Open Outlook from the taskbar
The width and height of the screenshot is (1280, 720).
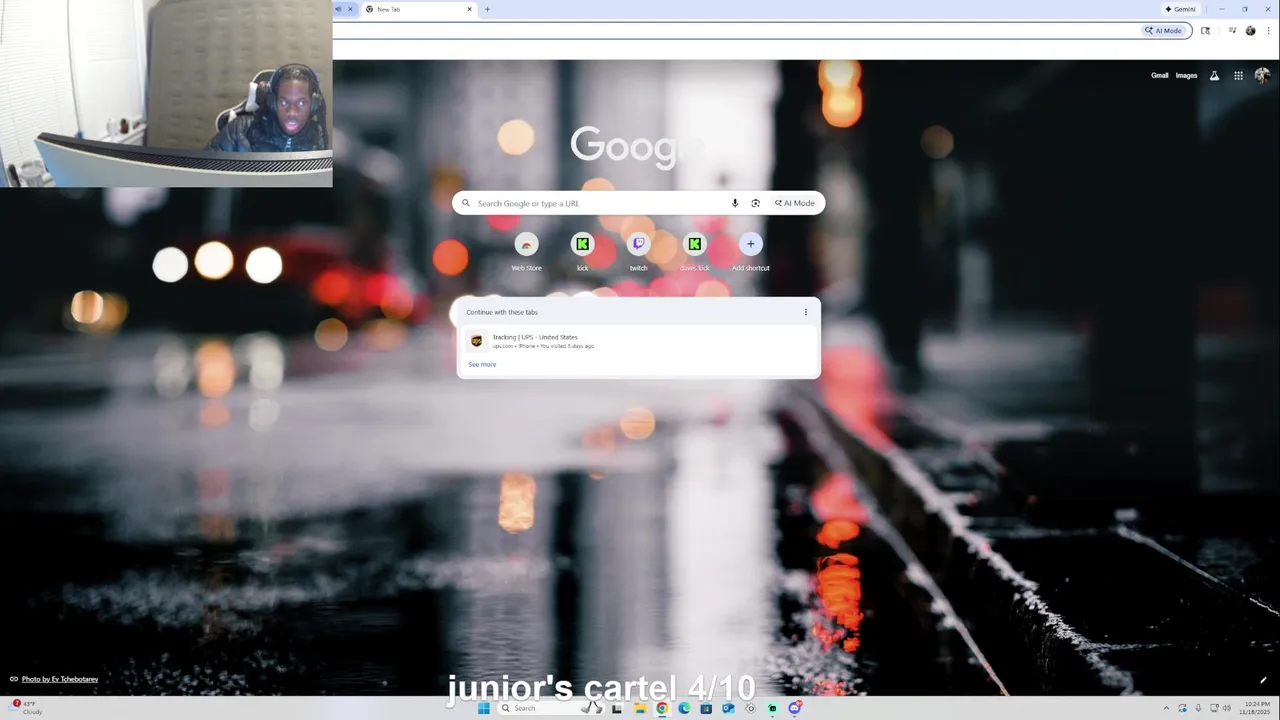[728, 708]
